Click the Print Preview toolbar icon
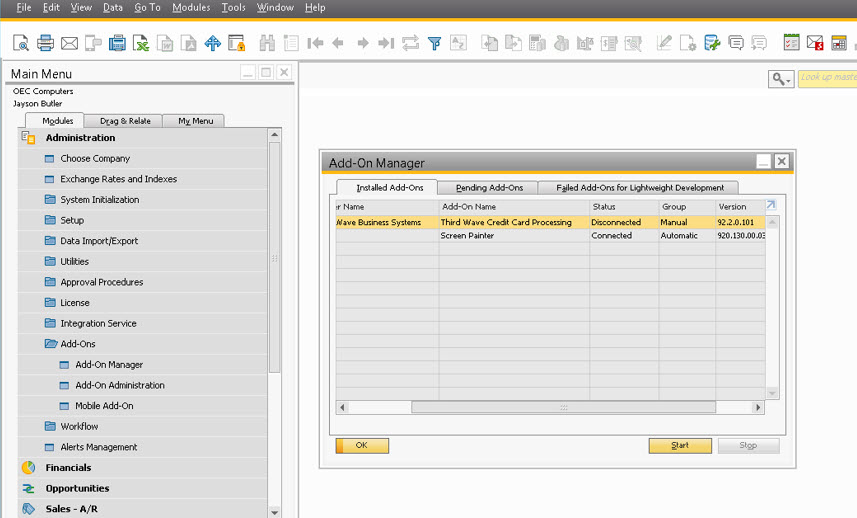The height and width of the screenshot is (518, 857). (x=21, y=43)
